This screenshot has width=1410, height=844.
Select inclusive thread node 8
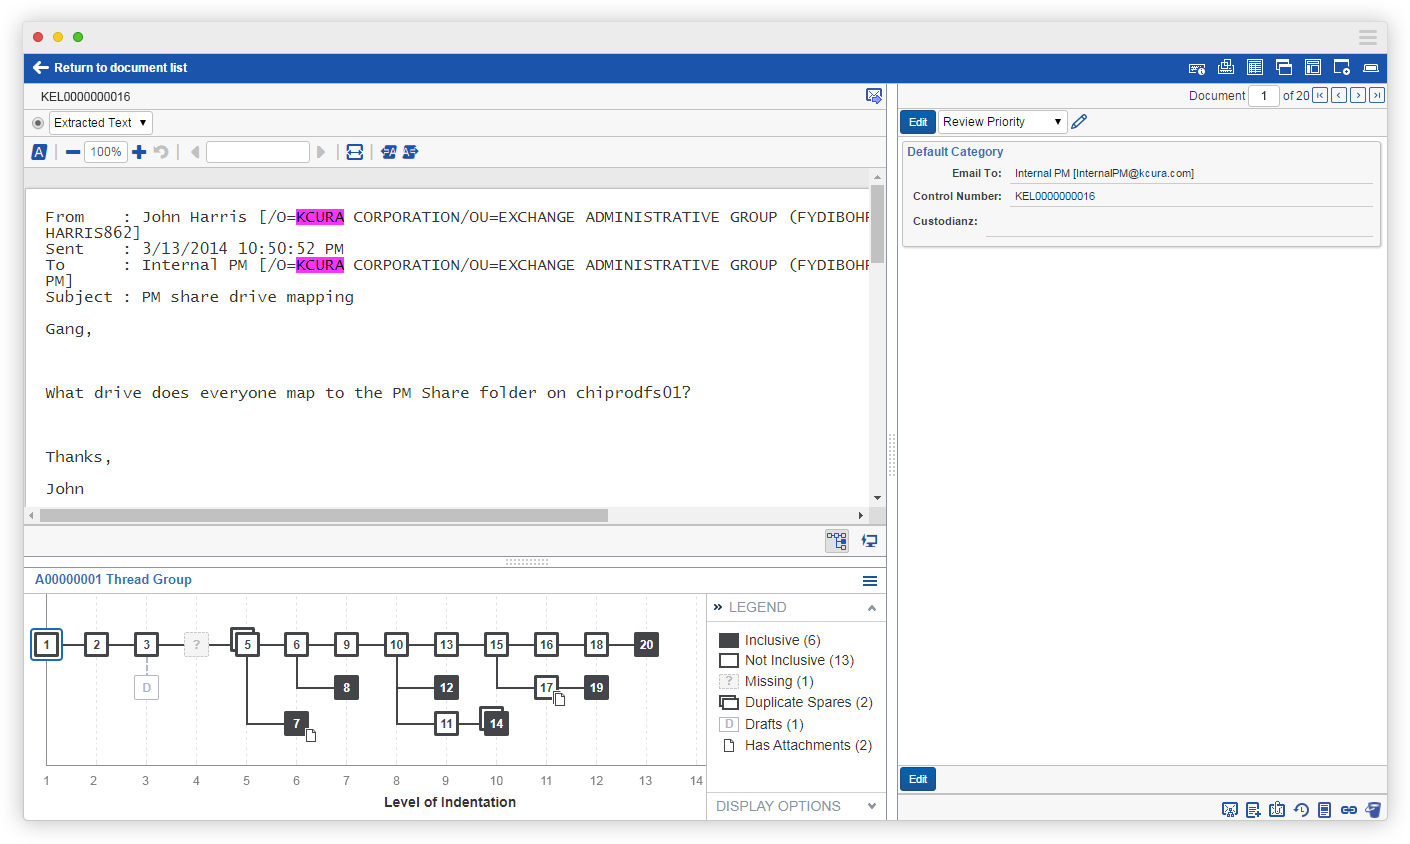[346, 688]
